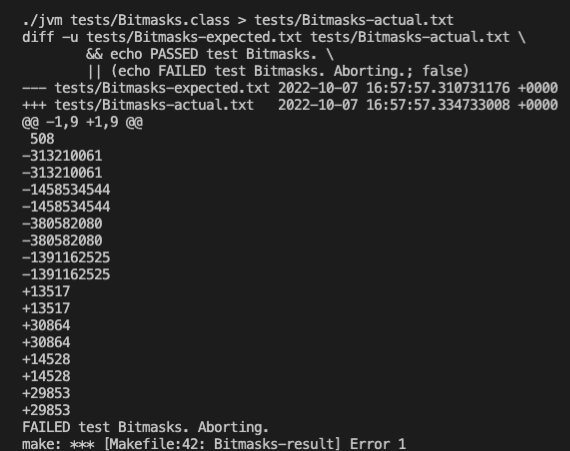The image size is (570, 451).
Task: Click the last +29853 added line
Action: coord(46,410)
